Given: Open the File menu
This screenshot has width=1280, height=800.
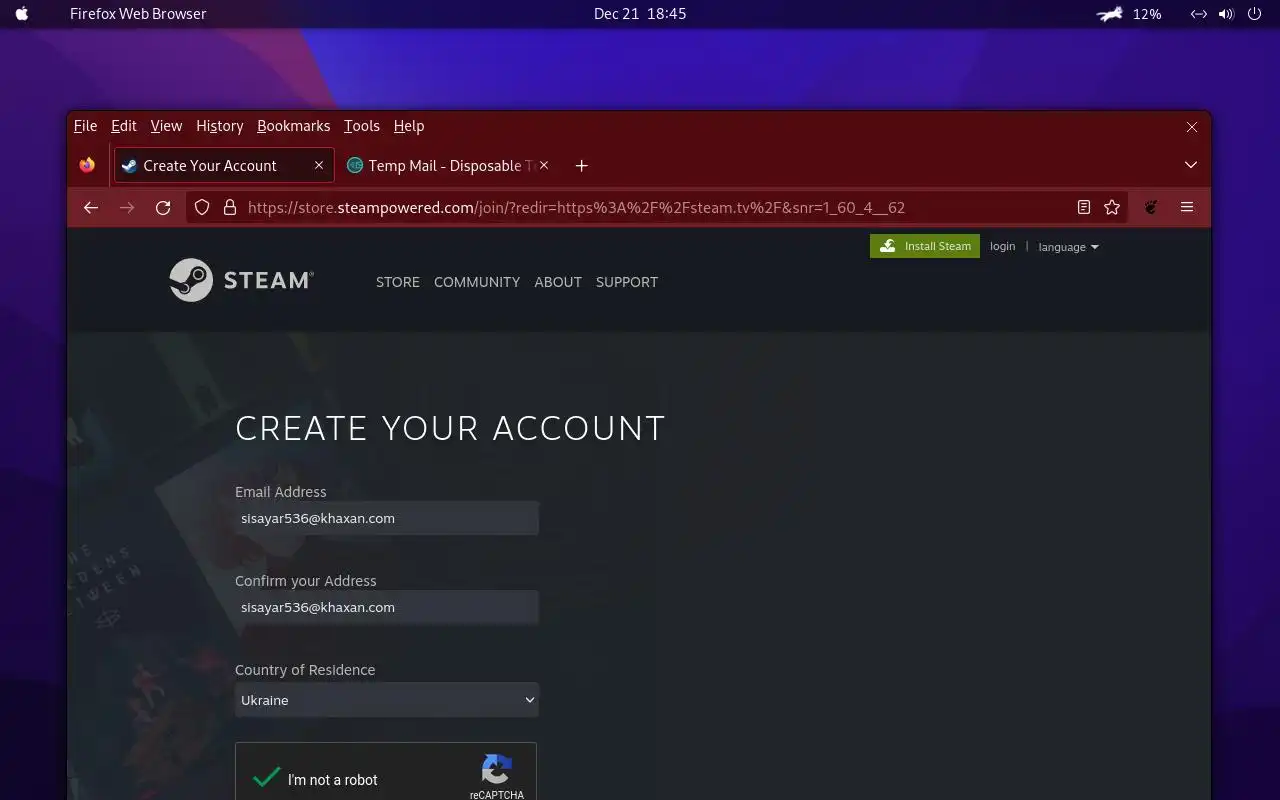Looking at the screenshot, I should [85, 126].
